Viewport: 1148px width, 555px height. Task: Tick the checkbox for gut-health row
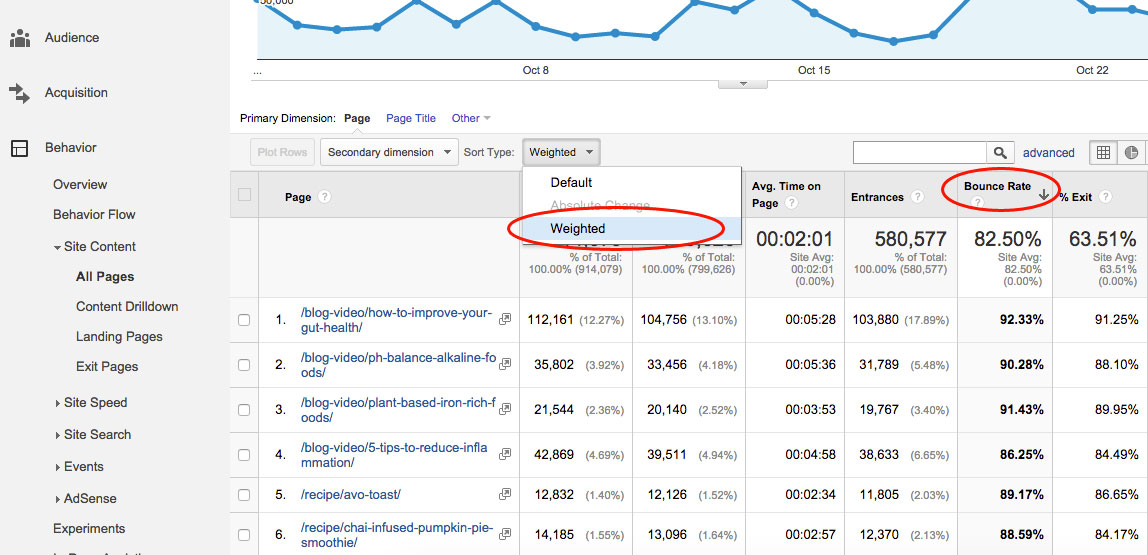[244, 320]
